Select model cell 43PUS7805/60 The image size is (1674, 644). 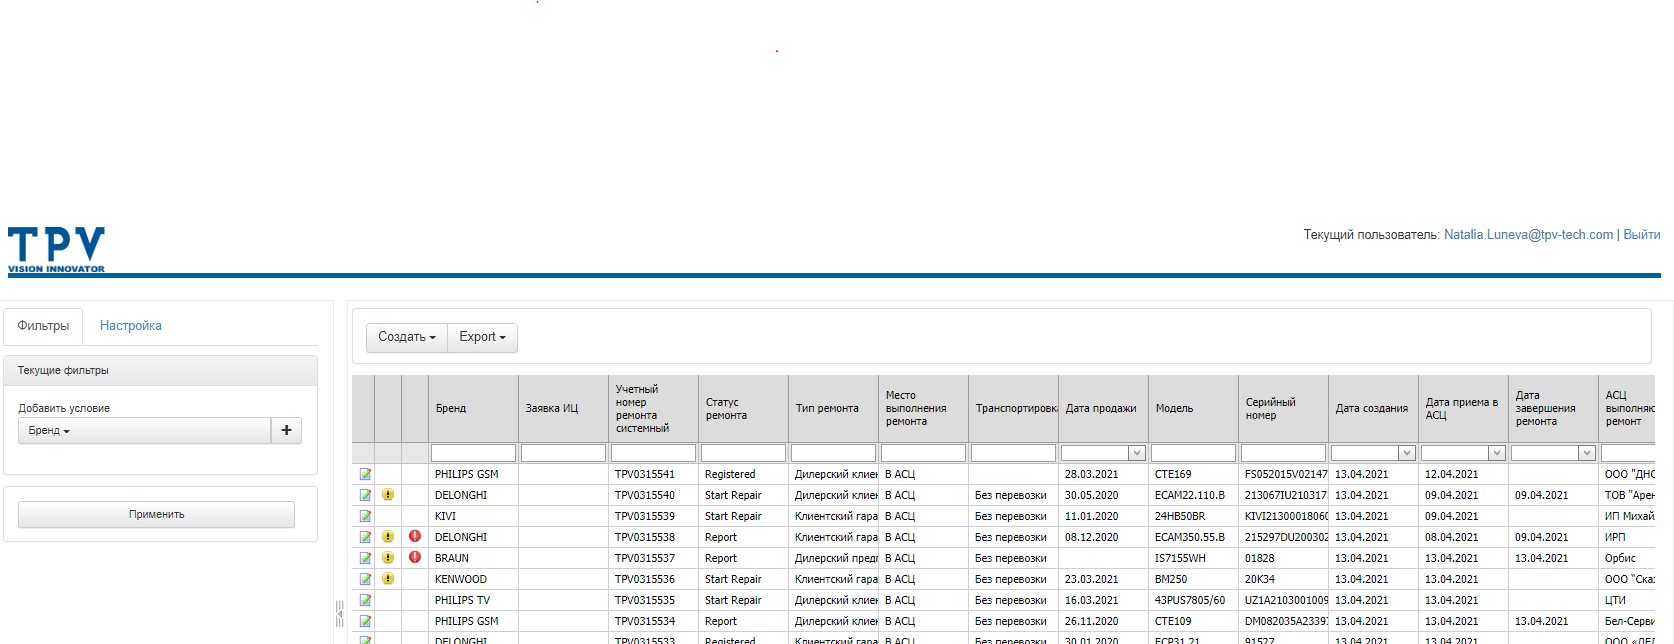click(x=1193, y=600)
